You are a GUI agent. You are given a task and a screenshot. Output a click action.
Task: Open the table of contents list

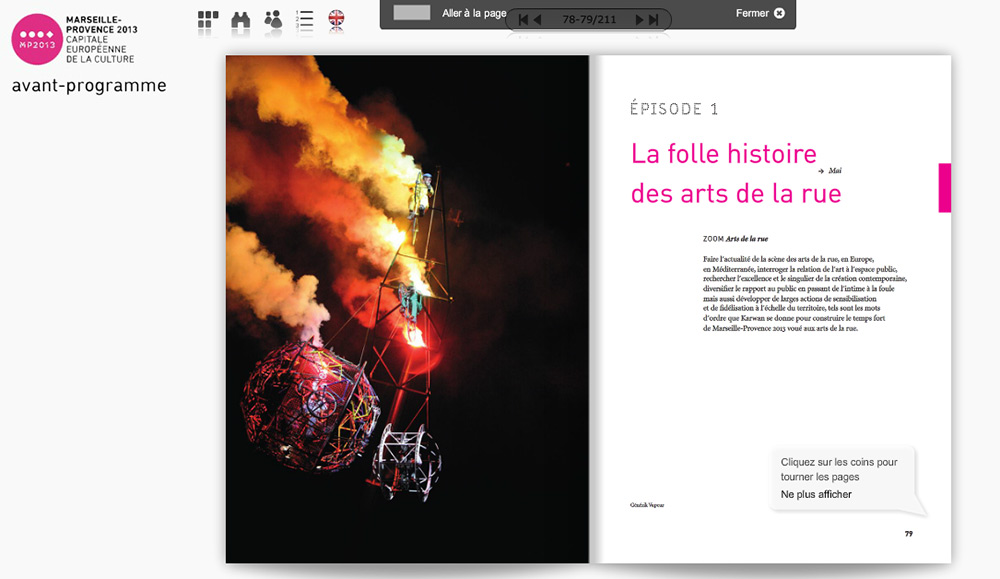point(305,19)
